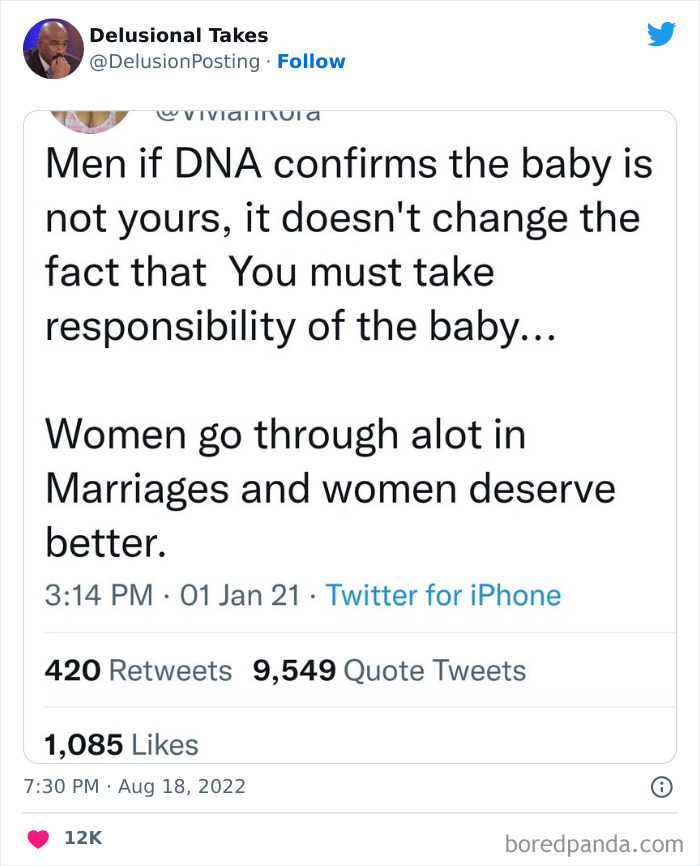
Task: Click the boredpanda.com watermark
Action: pyautogui.click(x=596, y=842)
